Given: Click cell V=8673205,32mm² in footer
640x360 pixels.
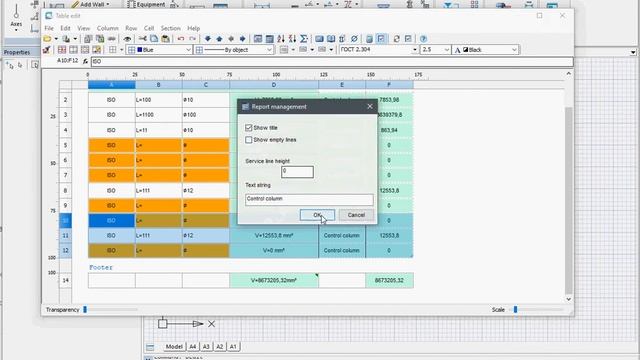Looking at the screenshot, I should click(x=274, y=280).
